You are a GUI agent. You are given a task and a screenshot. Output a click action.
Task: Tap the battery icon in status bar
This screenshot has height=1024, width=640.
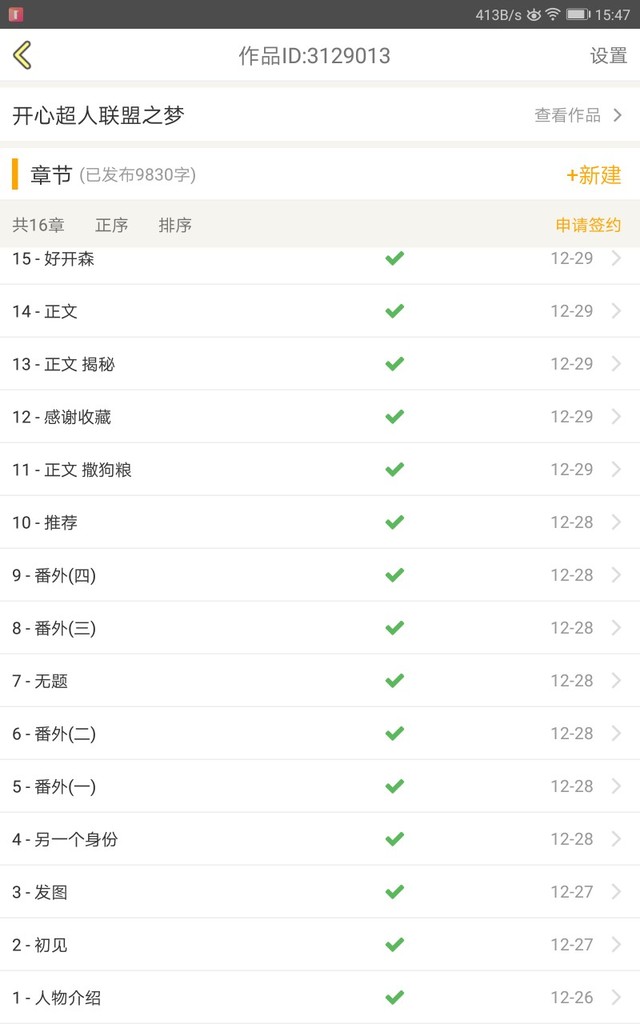pos(578,14)
